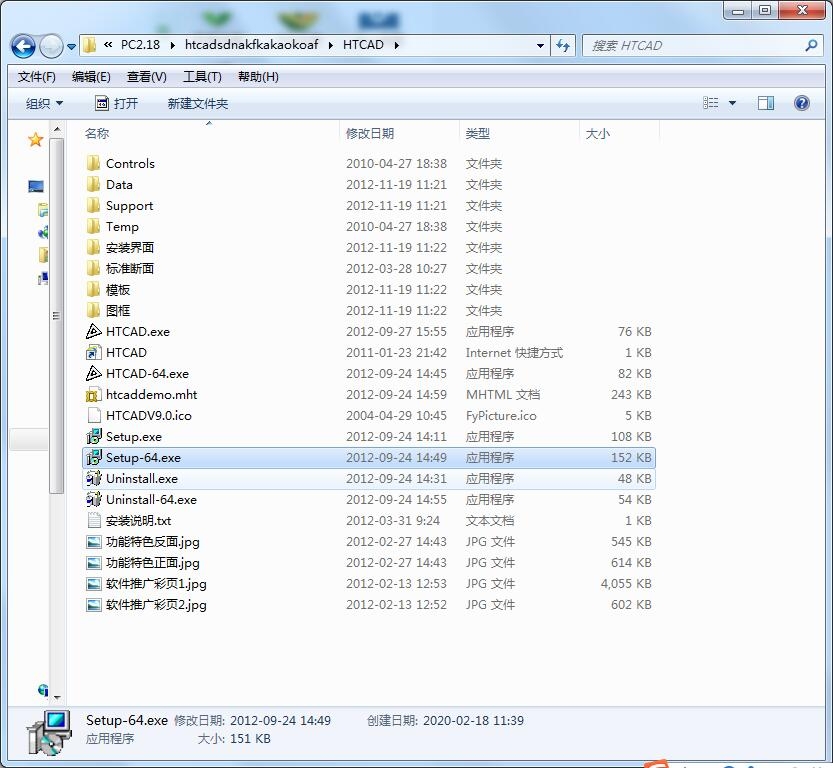The width and height of the screenshot is (833, 768).
Task: Open the 查看(V) menu
Action: click(147, 77)
